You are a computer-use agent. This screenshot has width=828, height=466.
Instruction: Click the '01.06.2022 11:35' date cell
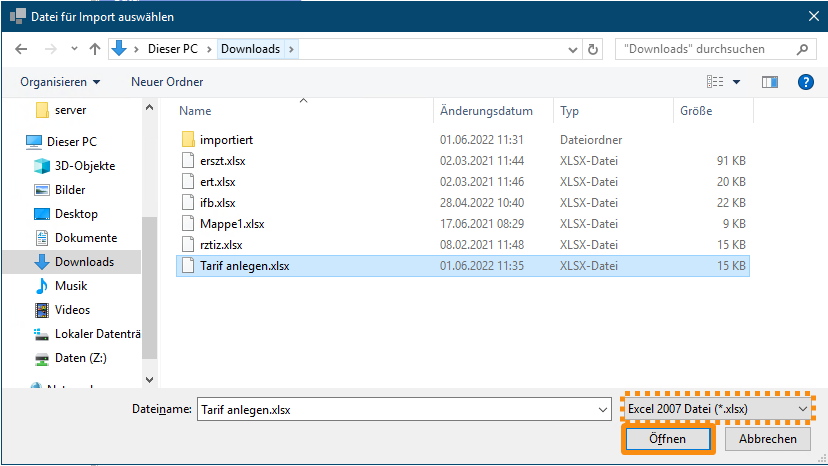482,266
